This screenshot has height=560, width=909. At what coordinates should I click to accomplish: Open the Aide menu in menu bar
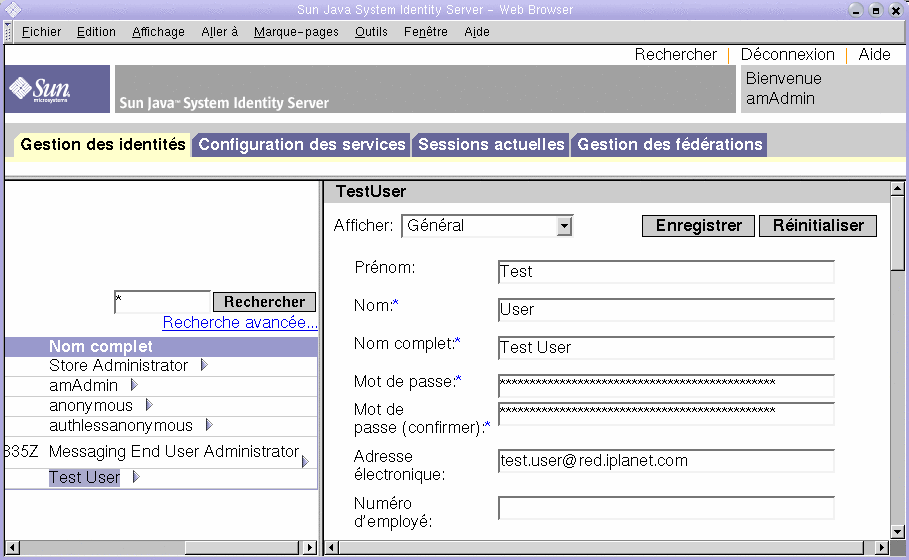coord(477,32)
